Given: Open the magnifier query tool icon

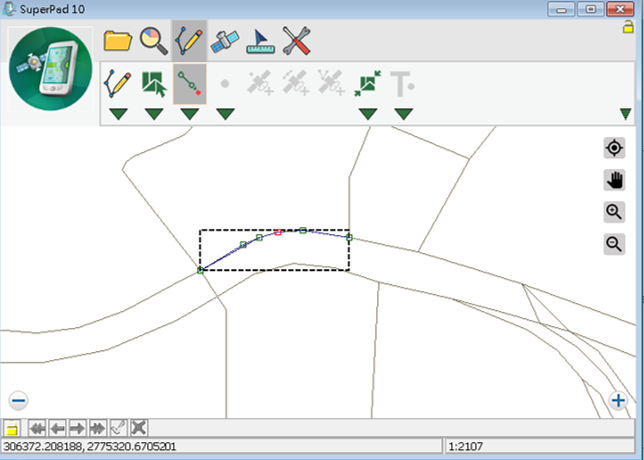Looking at the screenshot, I should (x=154, y=41).
